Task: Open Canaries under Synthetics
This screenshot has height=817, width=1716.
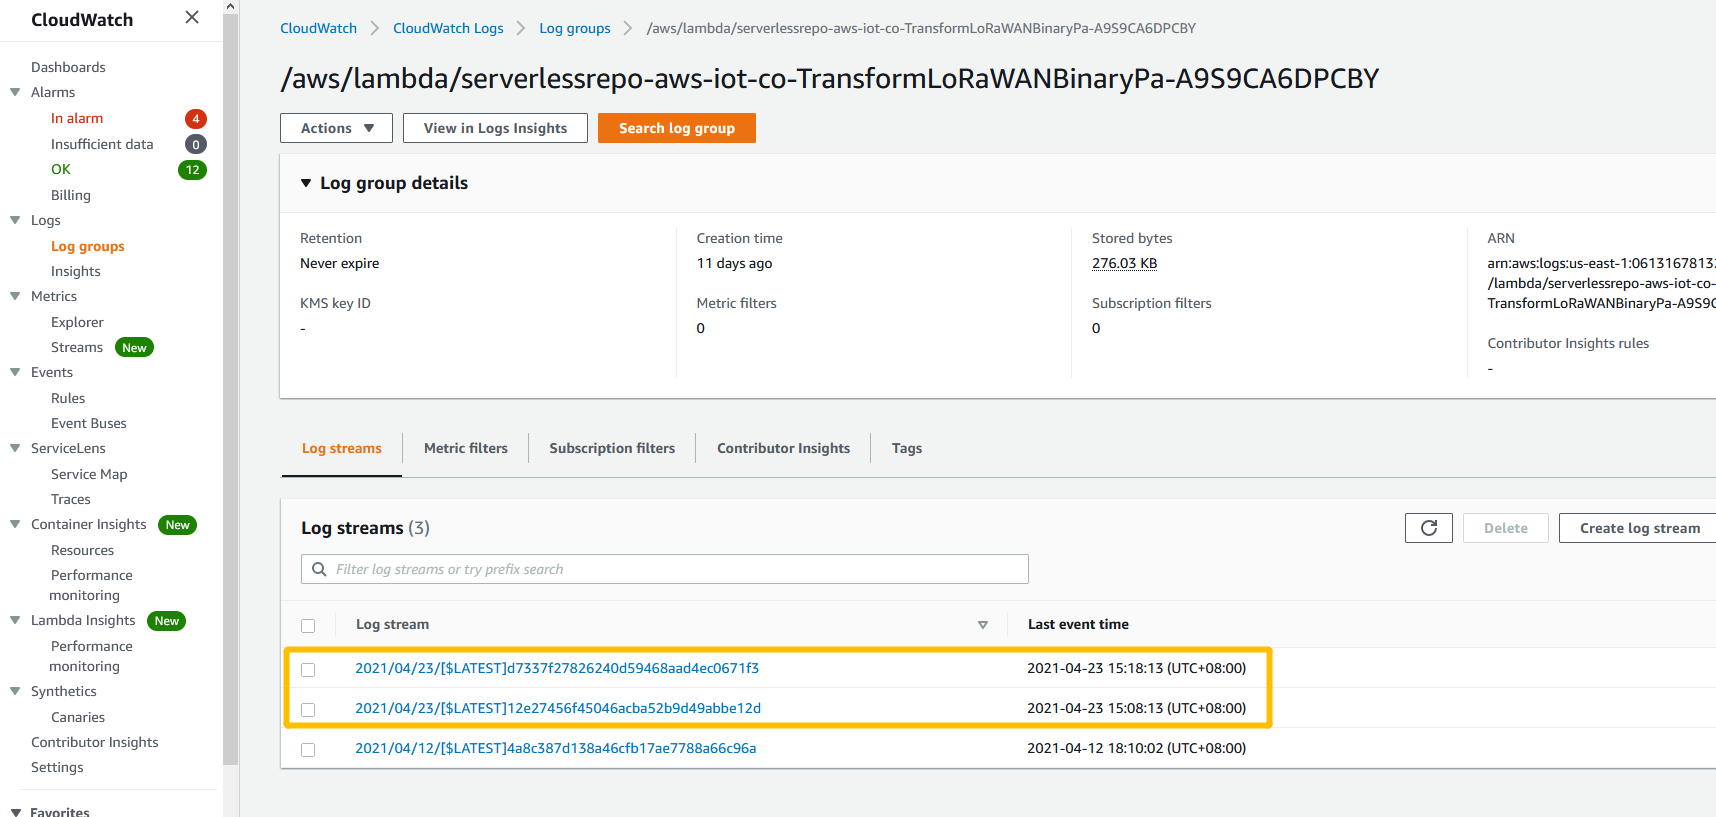Action: [78, 717]
